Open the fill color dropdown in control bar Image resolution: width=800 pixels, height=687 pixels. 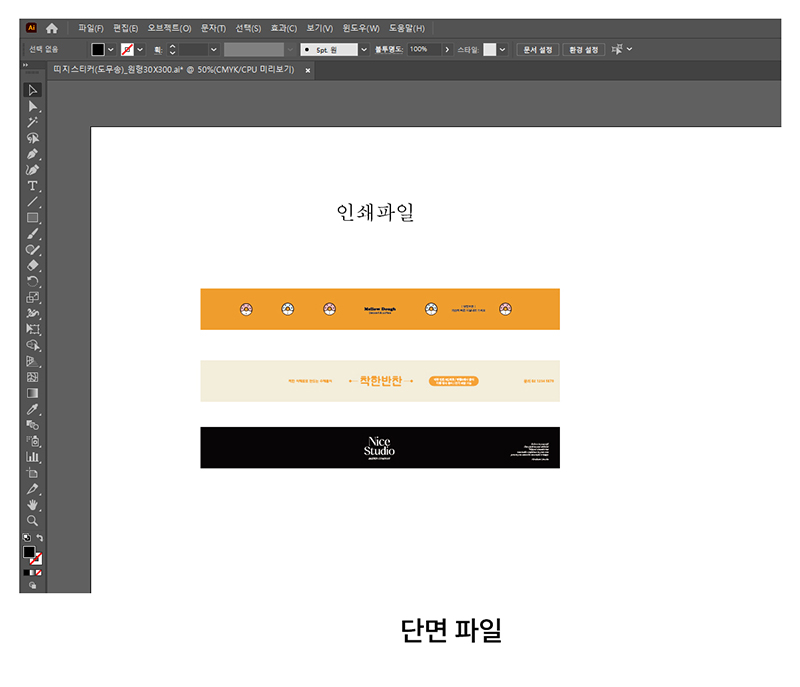[111, 49]
